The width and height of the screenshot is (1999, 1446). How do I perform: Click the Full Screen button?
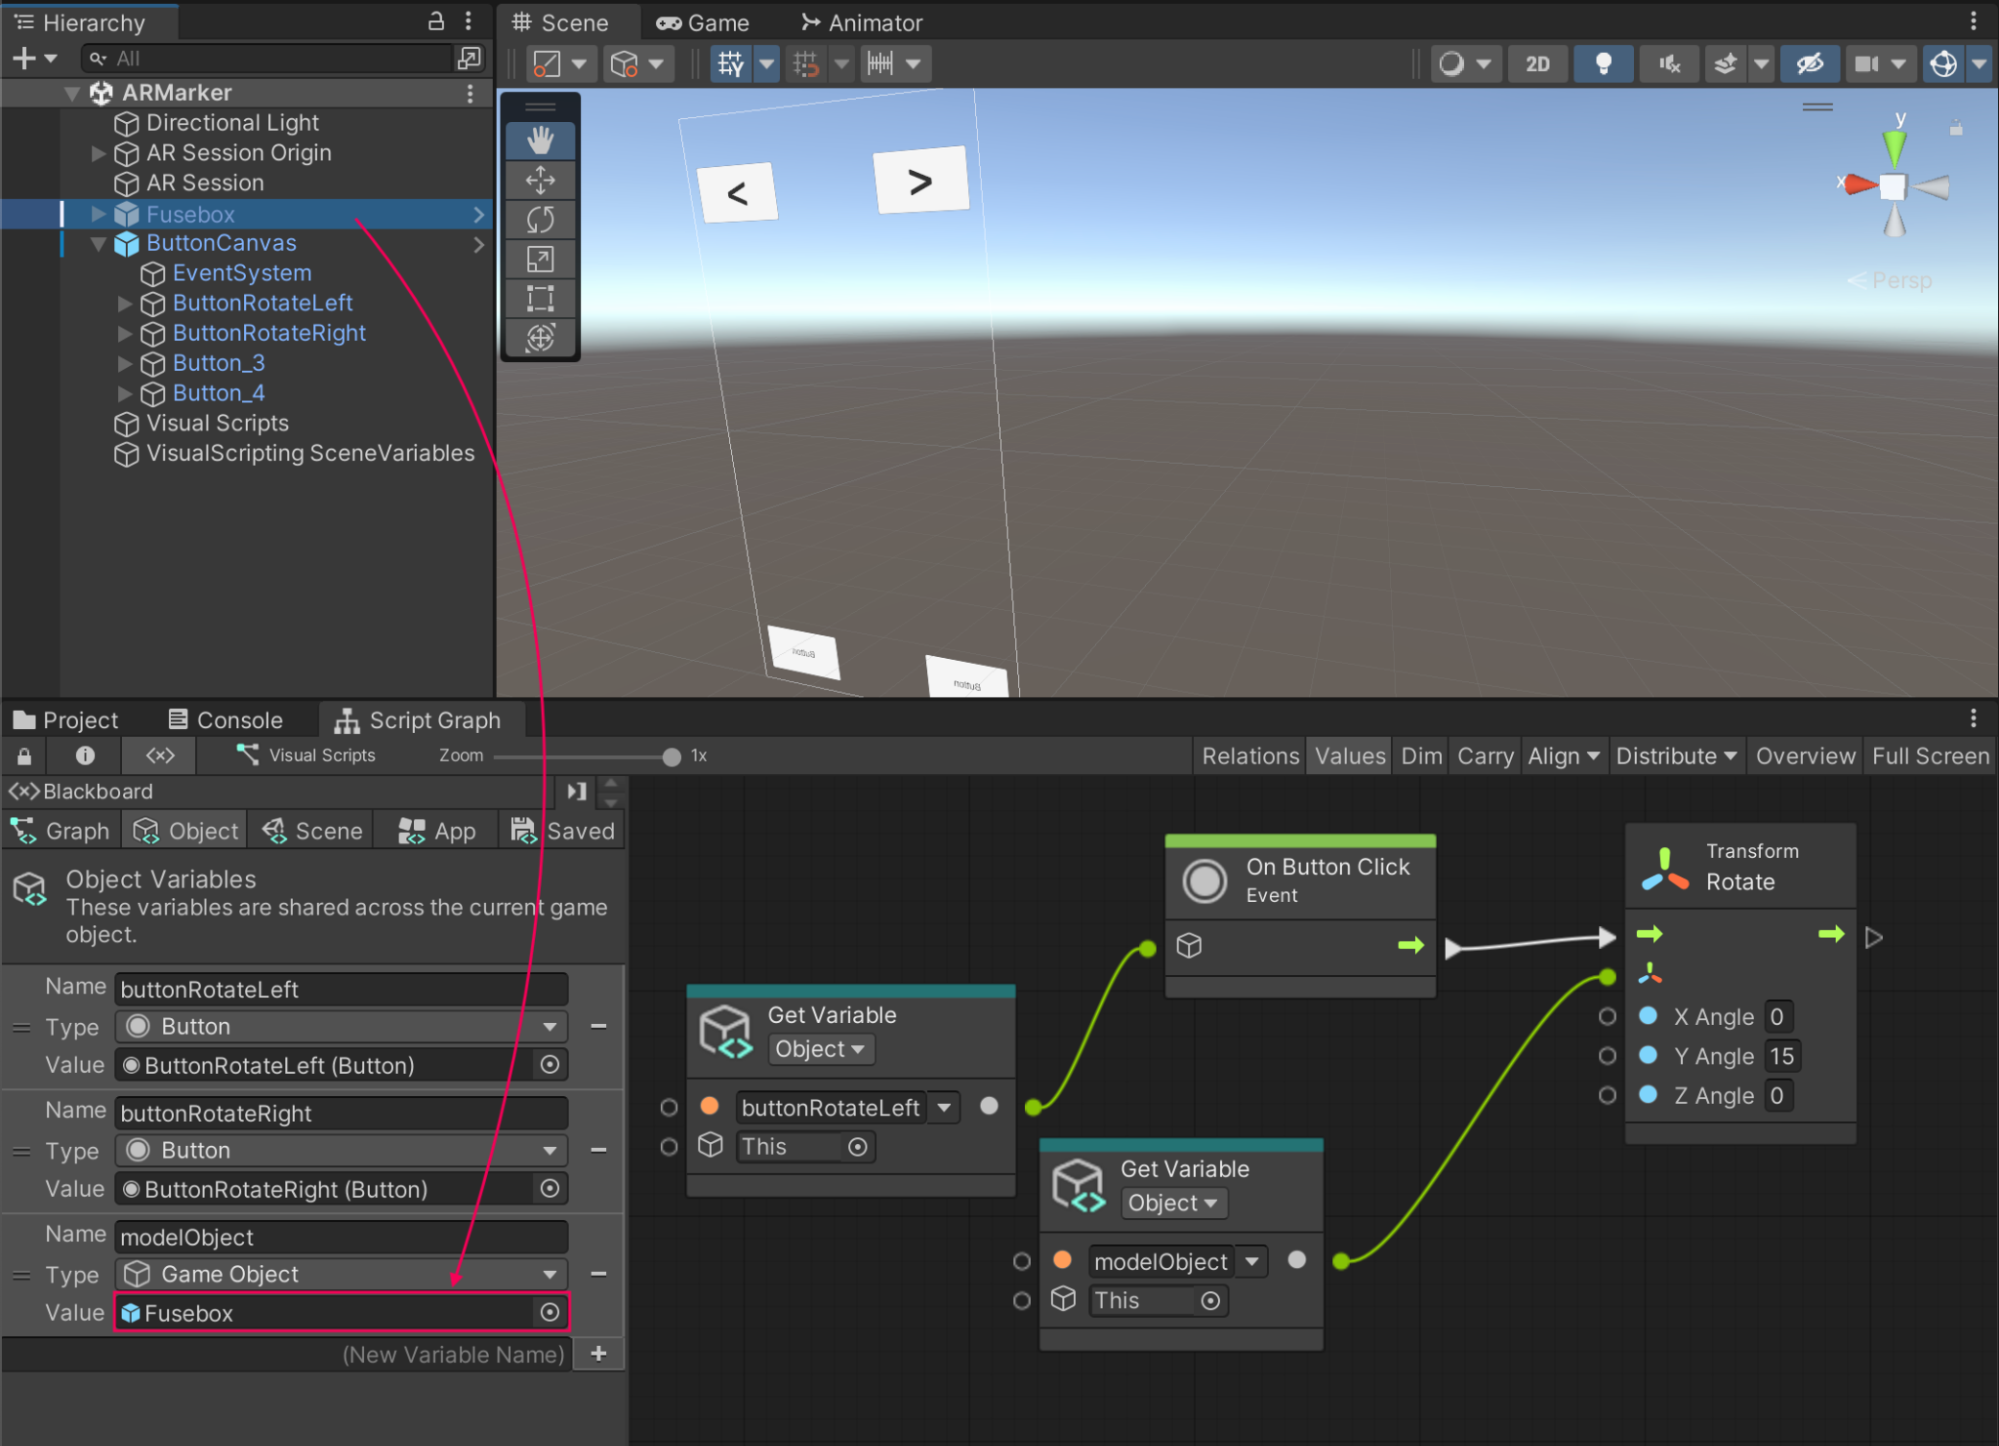point(1929,756)
